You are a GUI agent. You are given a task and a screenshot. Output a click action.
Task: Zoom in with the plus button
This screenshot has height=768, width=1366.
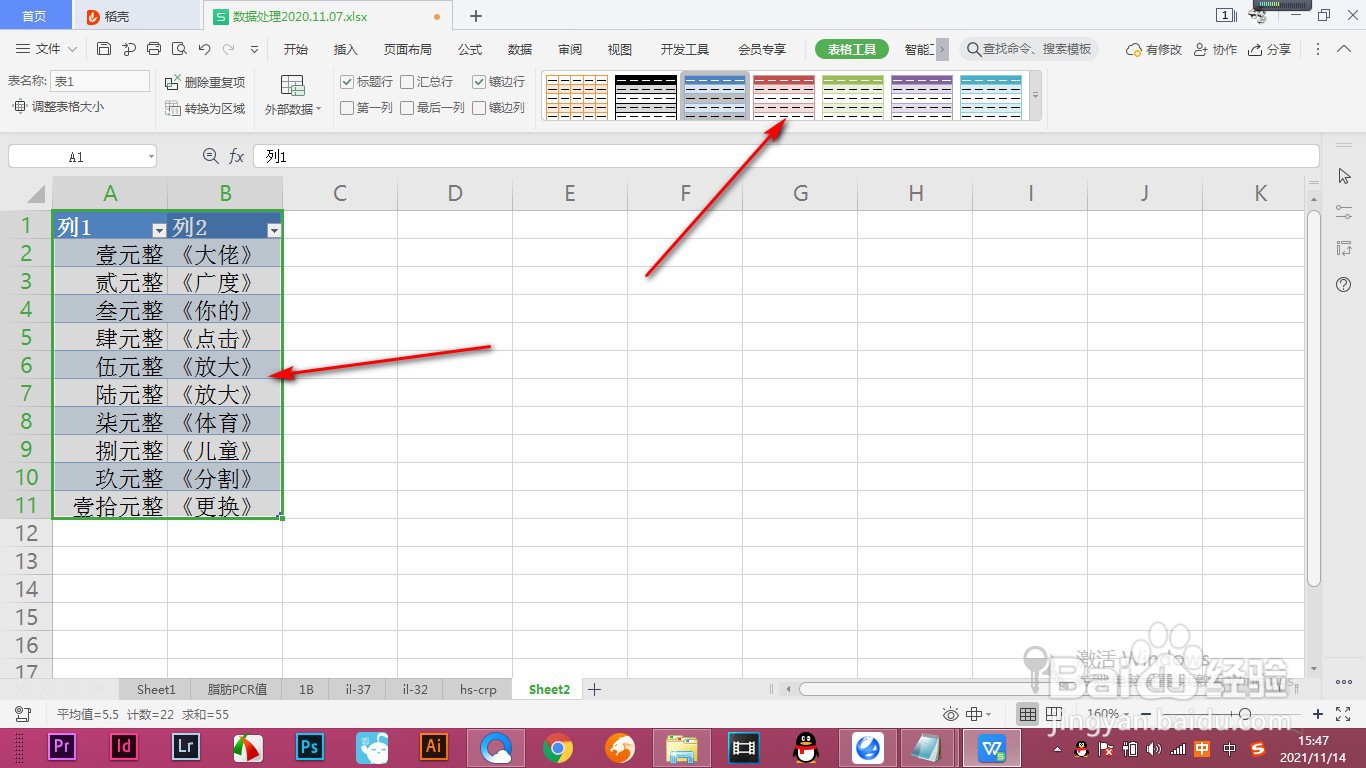(1318, 714)
